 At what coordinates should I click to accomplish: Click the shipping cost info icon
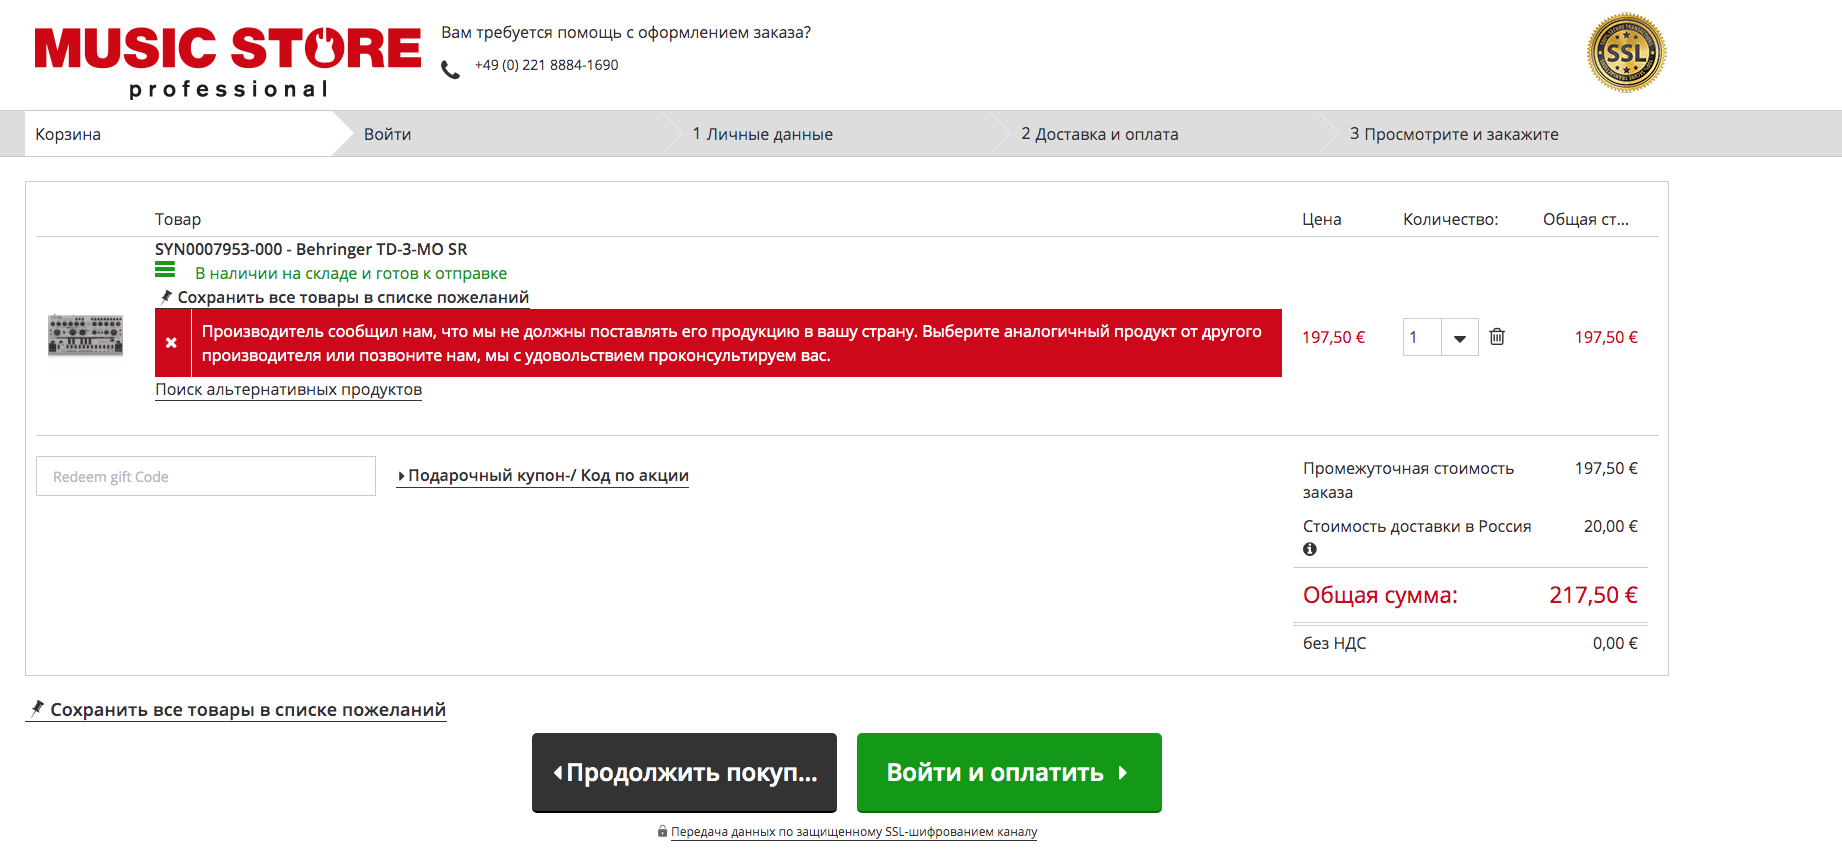pos(1310,549)
